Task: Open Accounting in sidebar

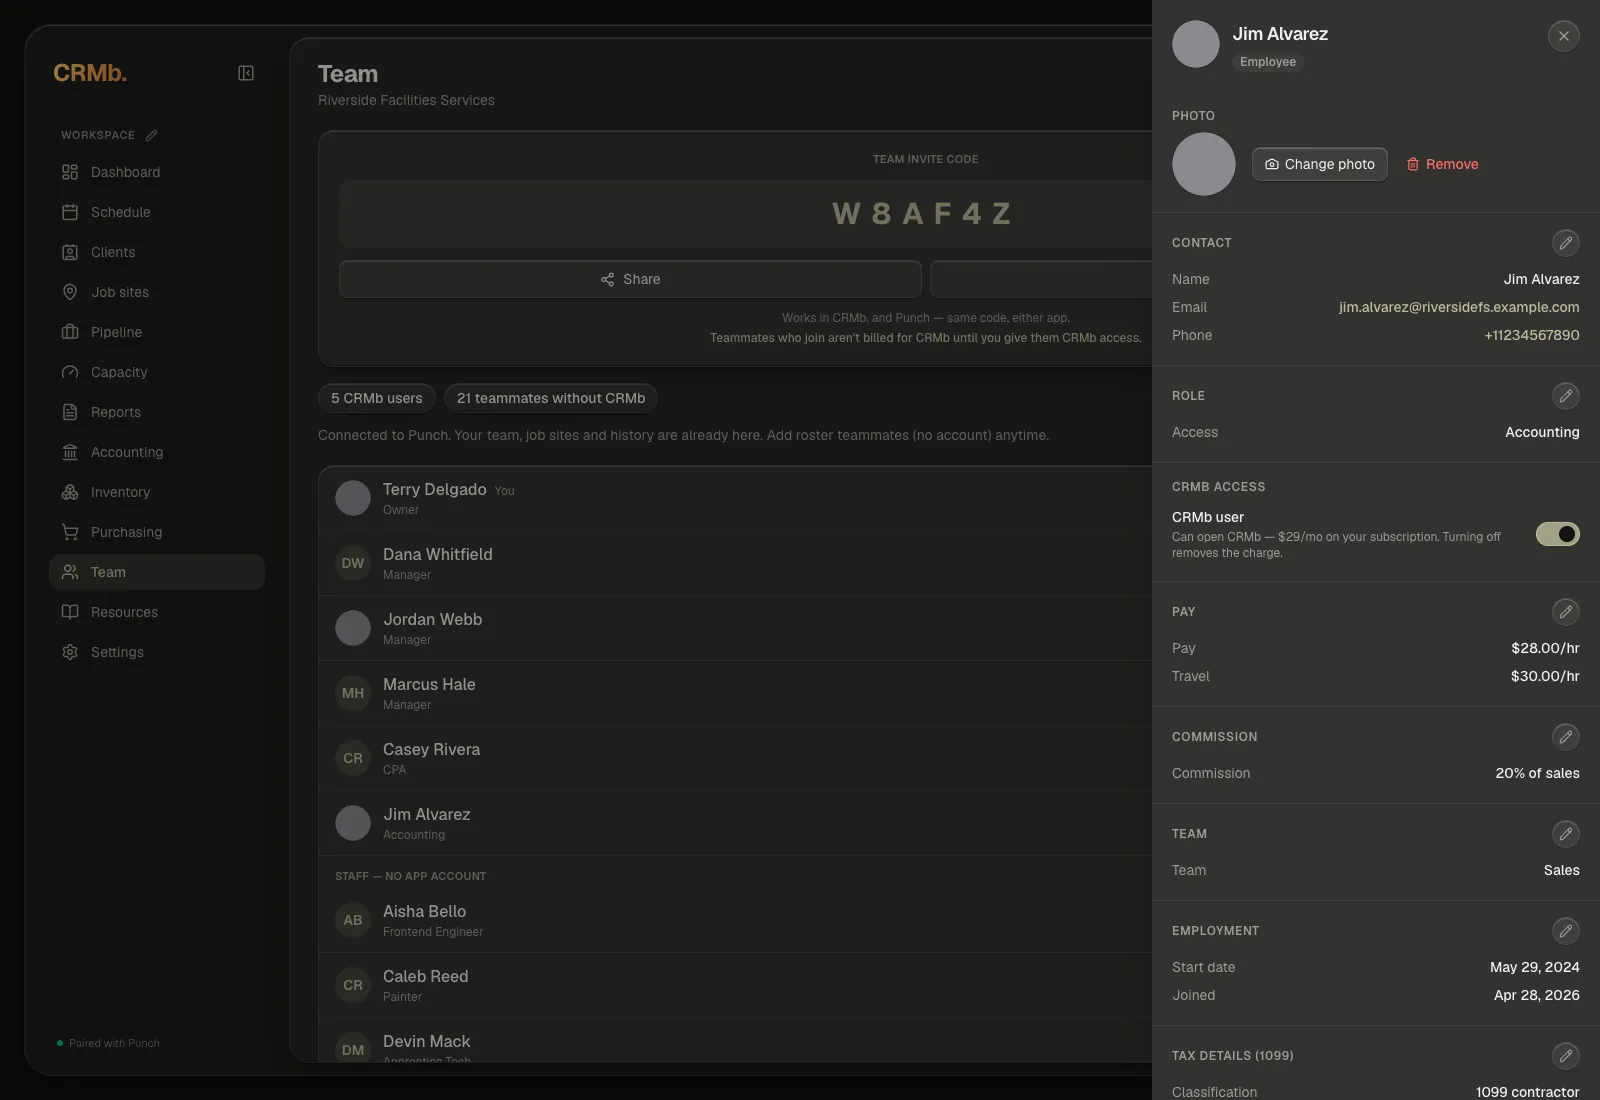Action: [157, 452]
